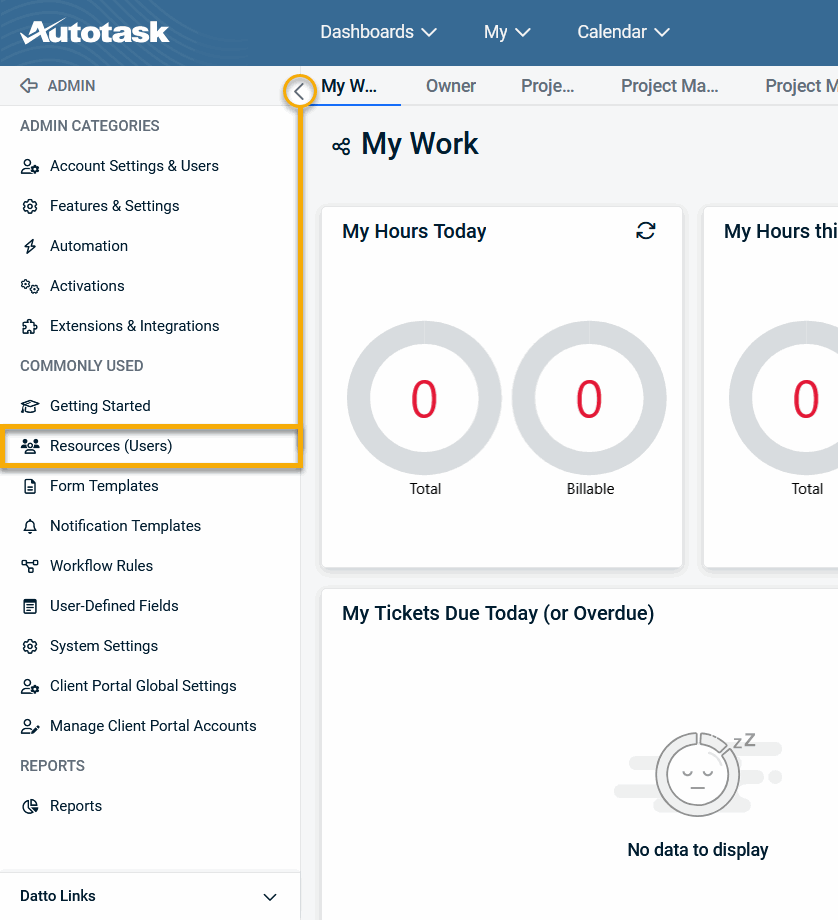Click the Extensions & Integrations puzzle icon

(30, 326)
